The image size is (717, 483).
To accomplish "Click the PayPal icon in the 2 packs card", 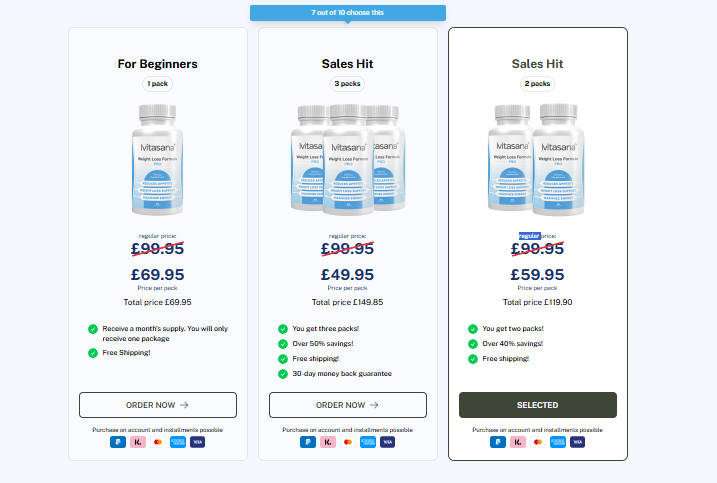I will [x=498, y=441].
